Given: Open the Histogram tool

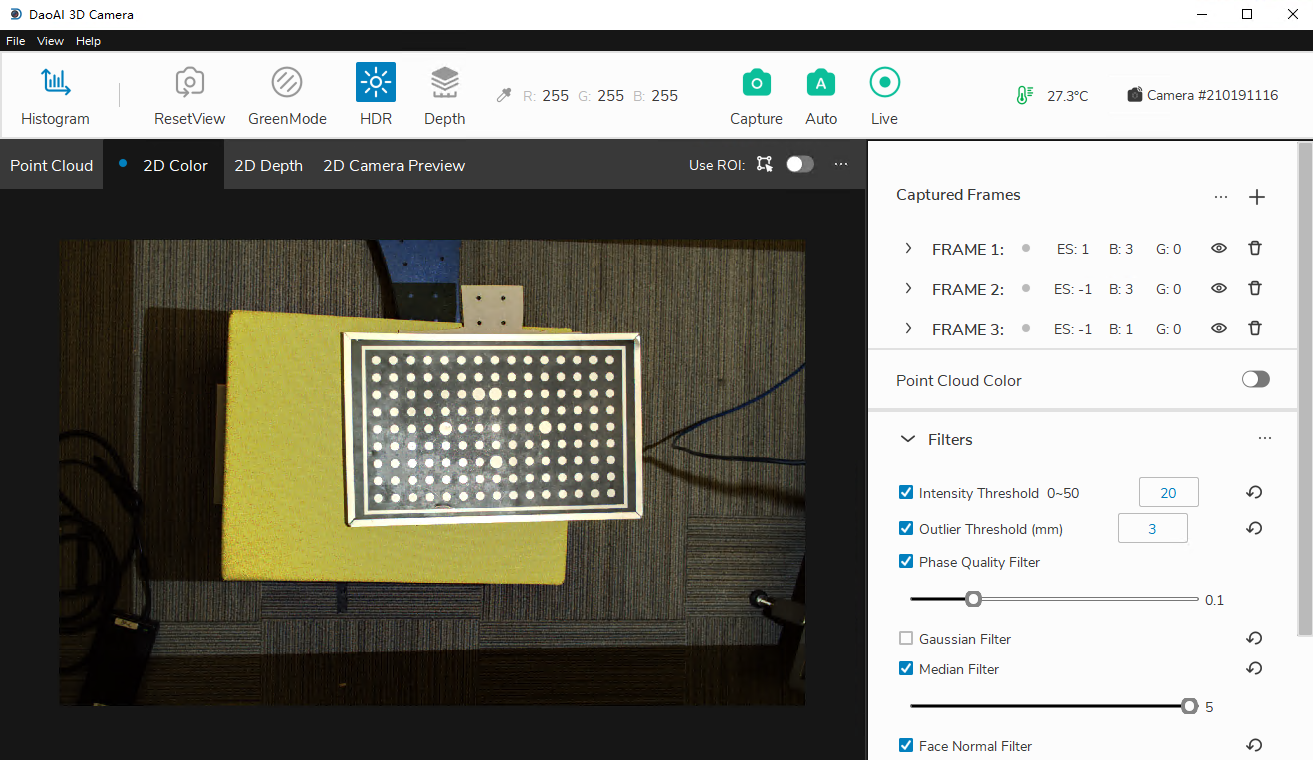Looking at the screenshot, I should point(55,83).
